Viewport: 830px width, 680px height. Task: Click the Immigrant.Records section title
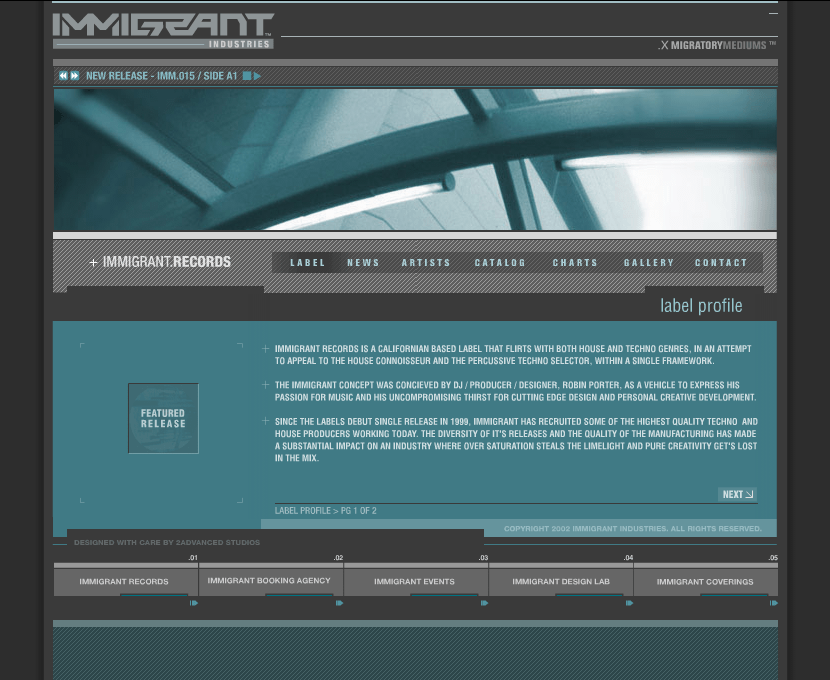167,262
